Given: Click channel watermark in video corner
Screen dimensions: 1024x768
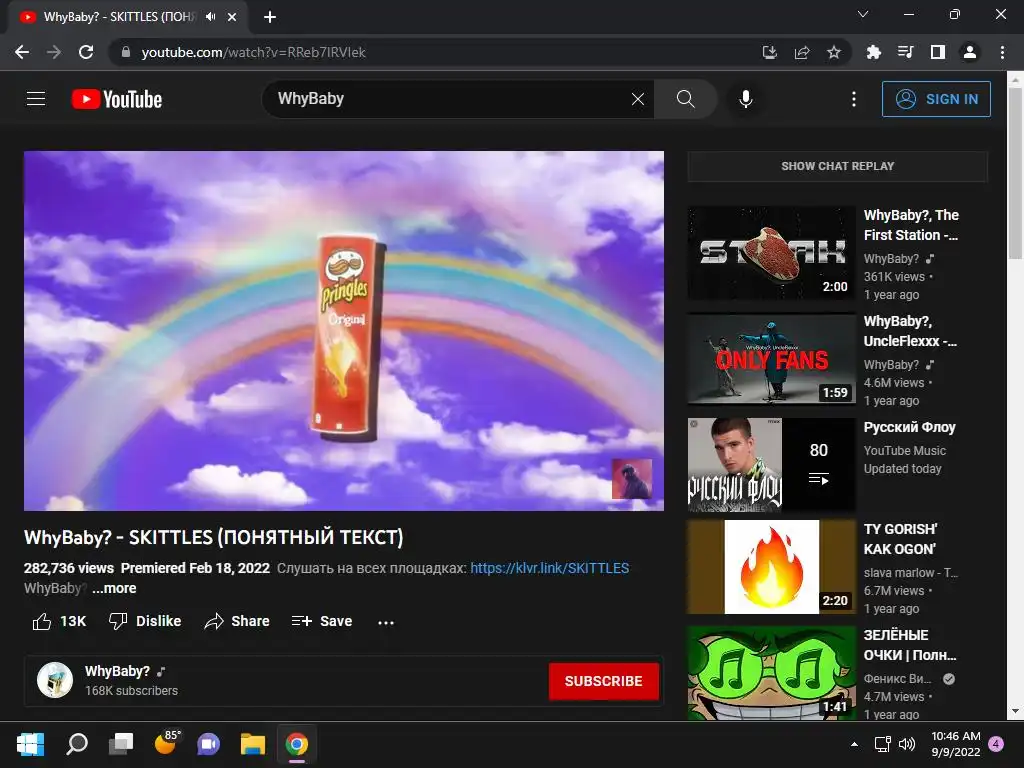Looking at the screenshot, I should pyautogui.click(x=632, y=479).
